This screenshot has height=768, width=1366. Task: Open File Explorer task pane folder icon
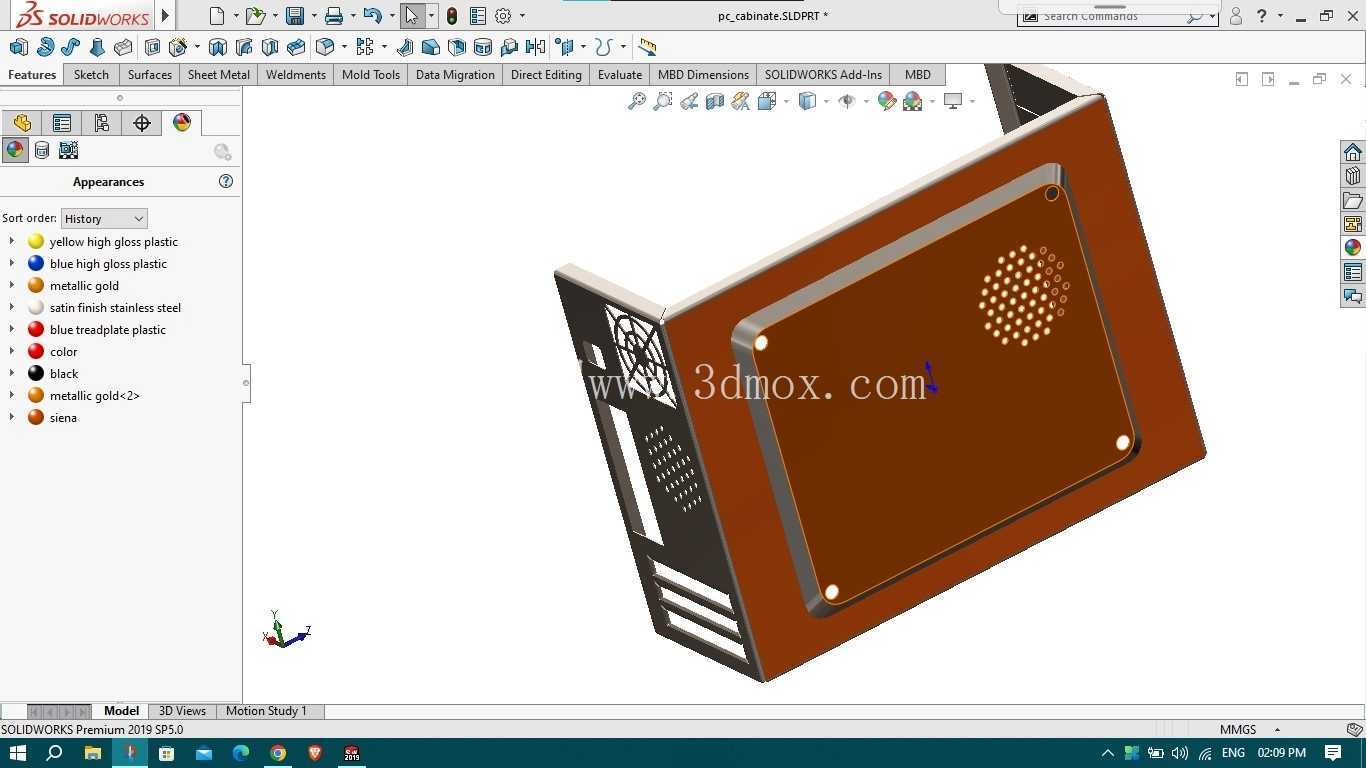click(x=1353, y=200)
